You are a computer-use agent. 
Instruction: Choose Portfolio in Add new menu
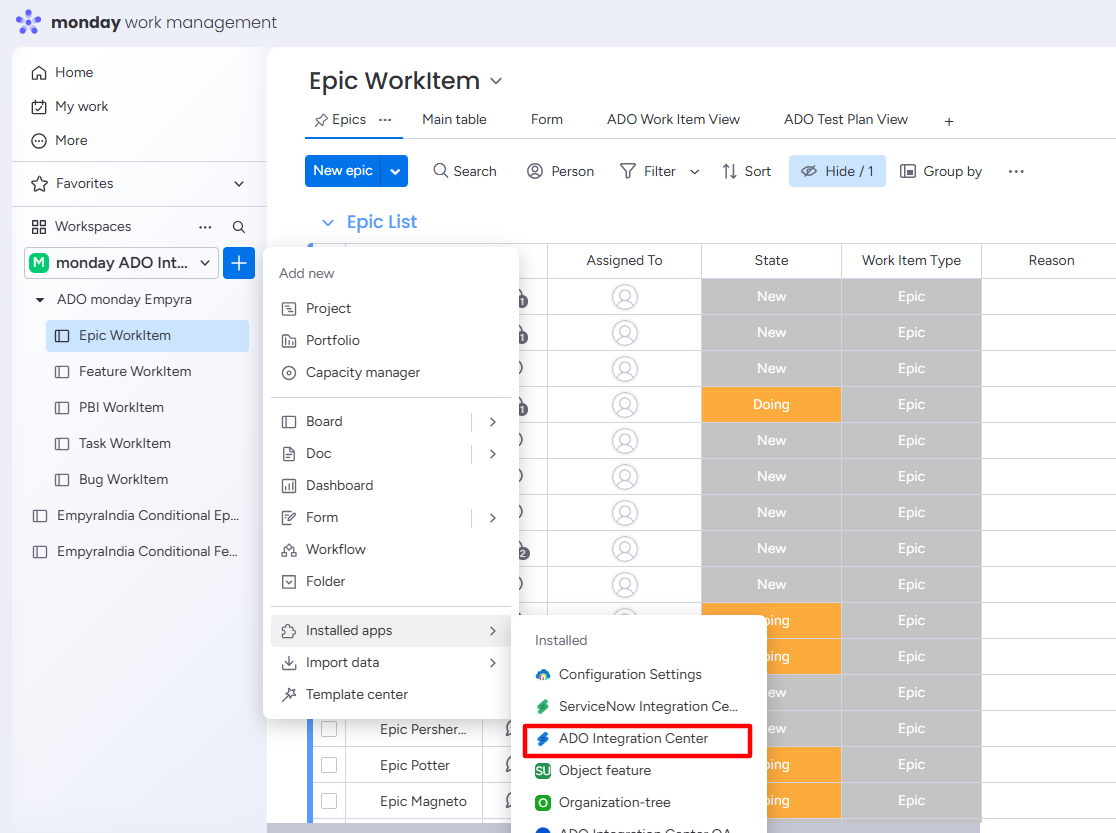tap(390, 341)
